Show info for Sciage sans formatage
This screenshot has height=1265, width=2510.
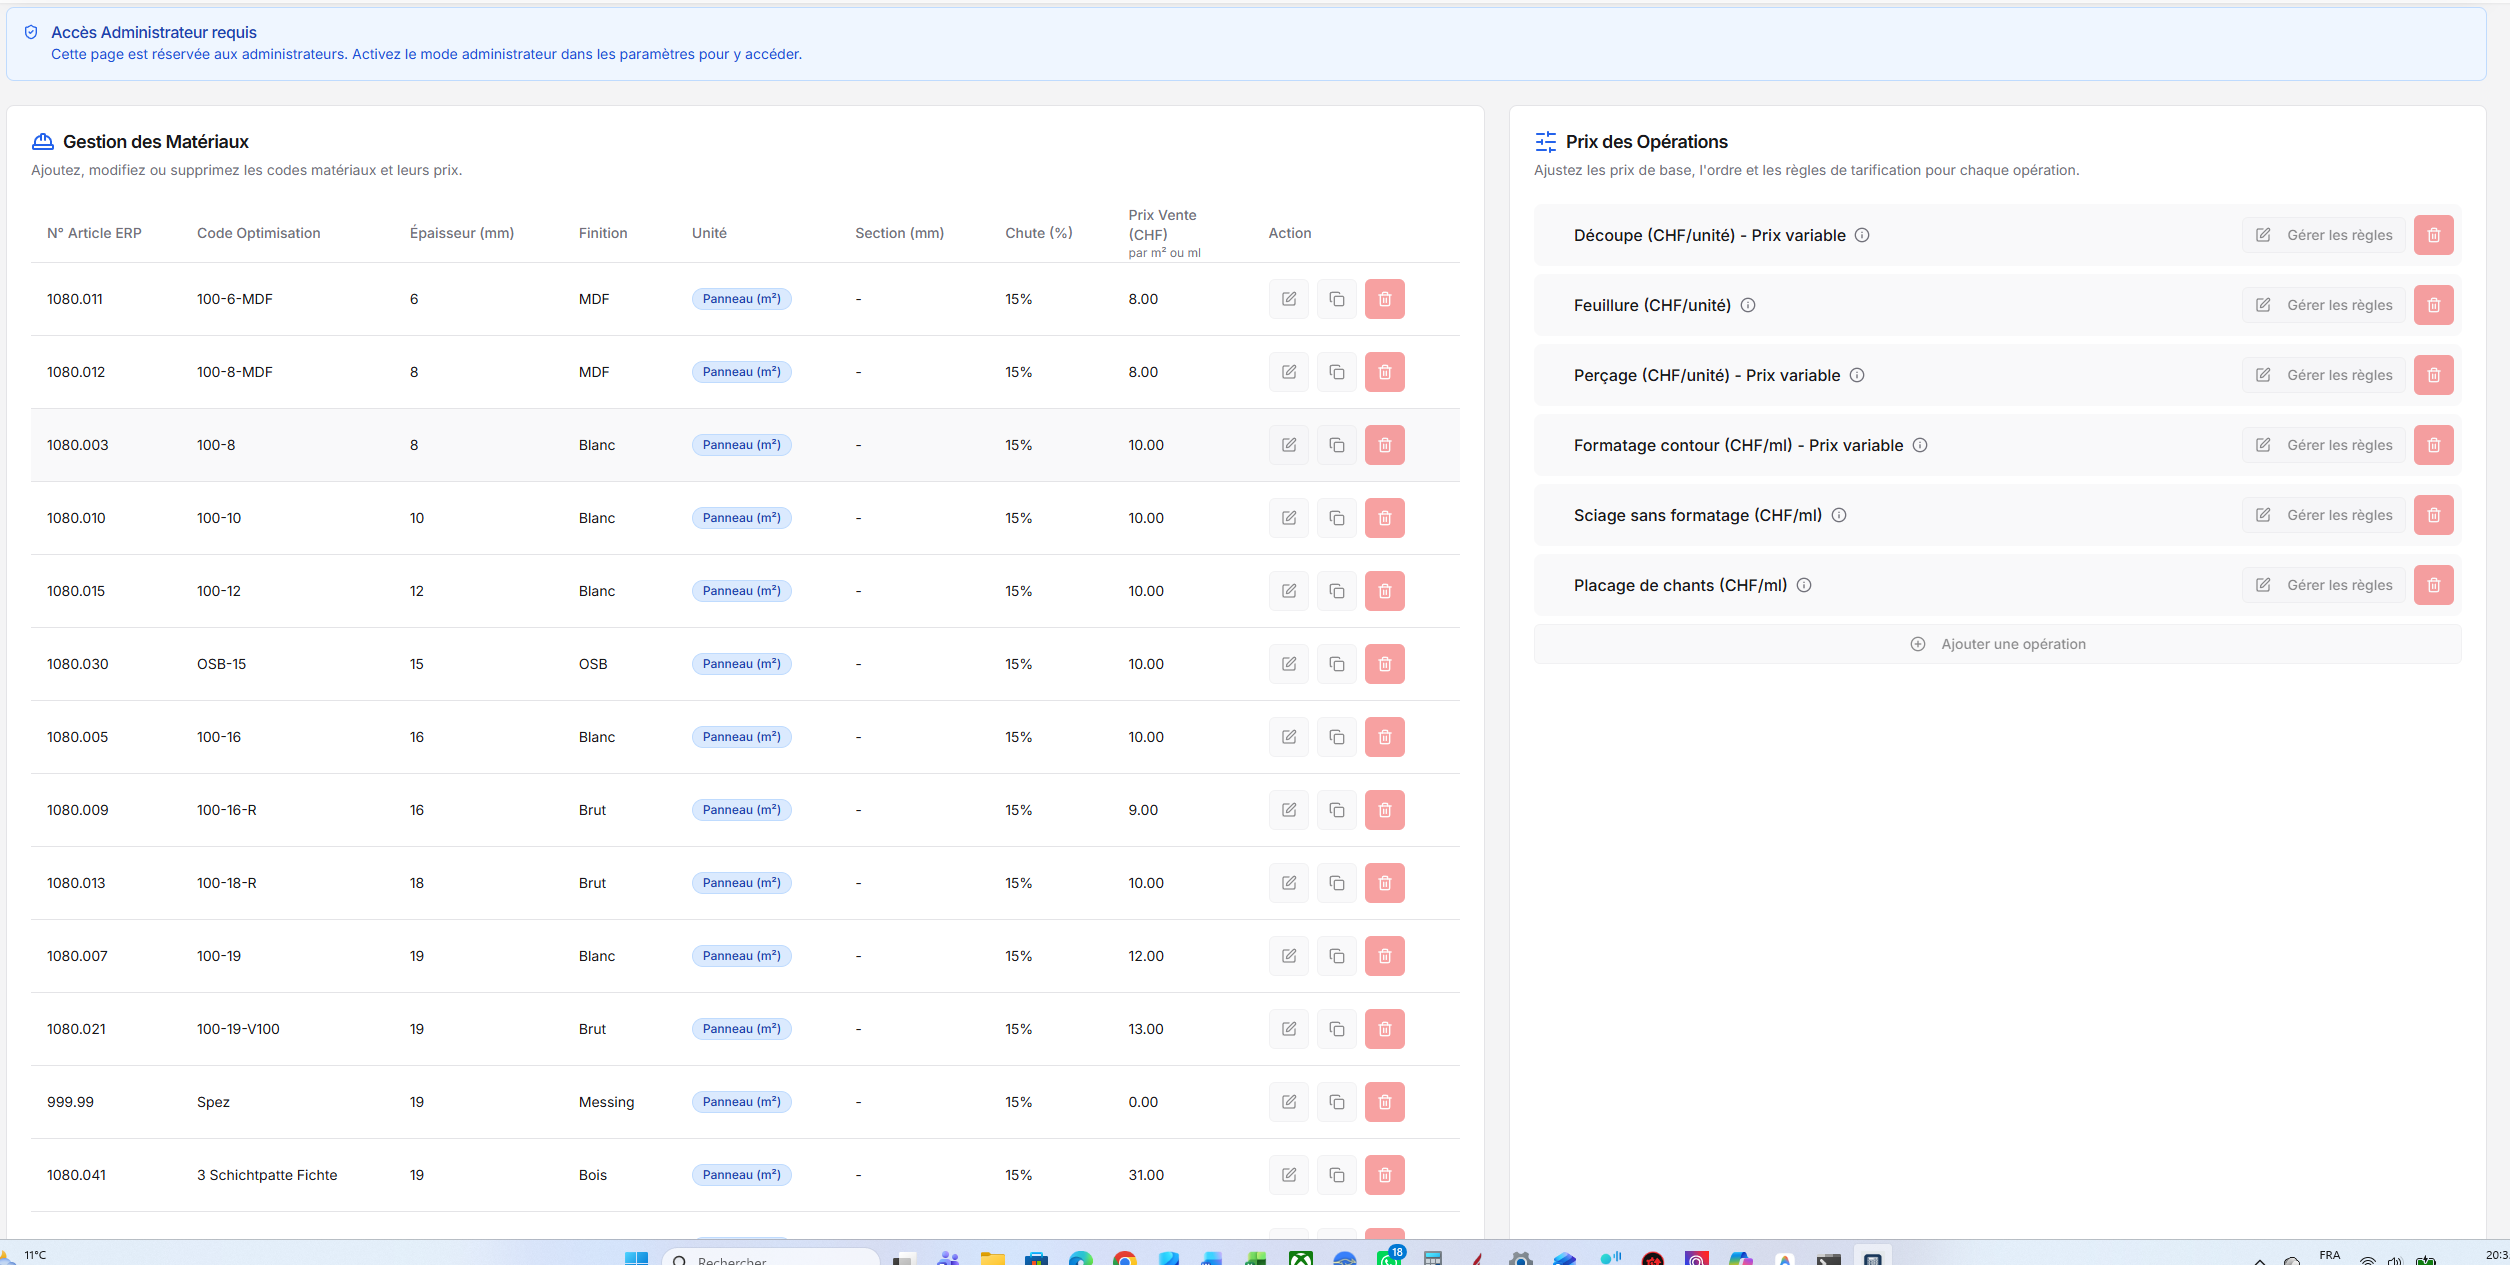point(1839,515)
